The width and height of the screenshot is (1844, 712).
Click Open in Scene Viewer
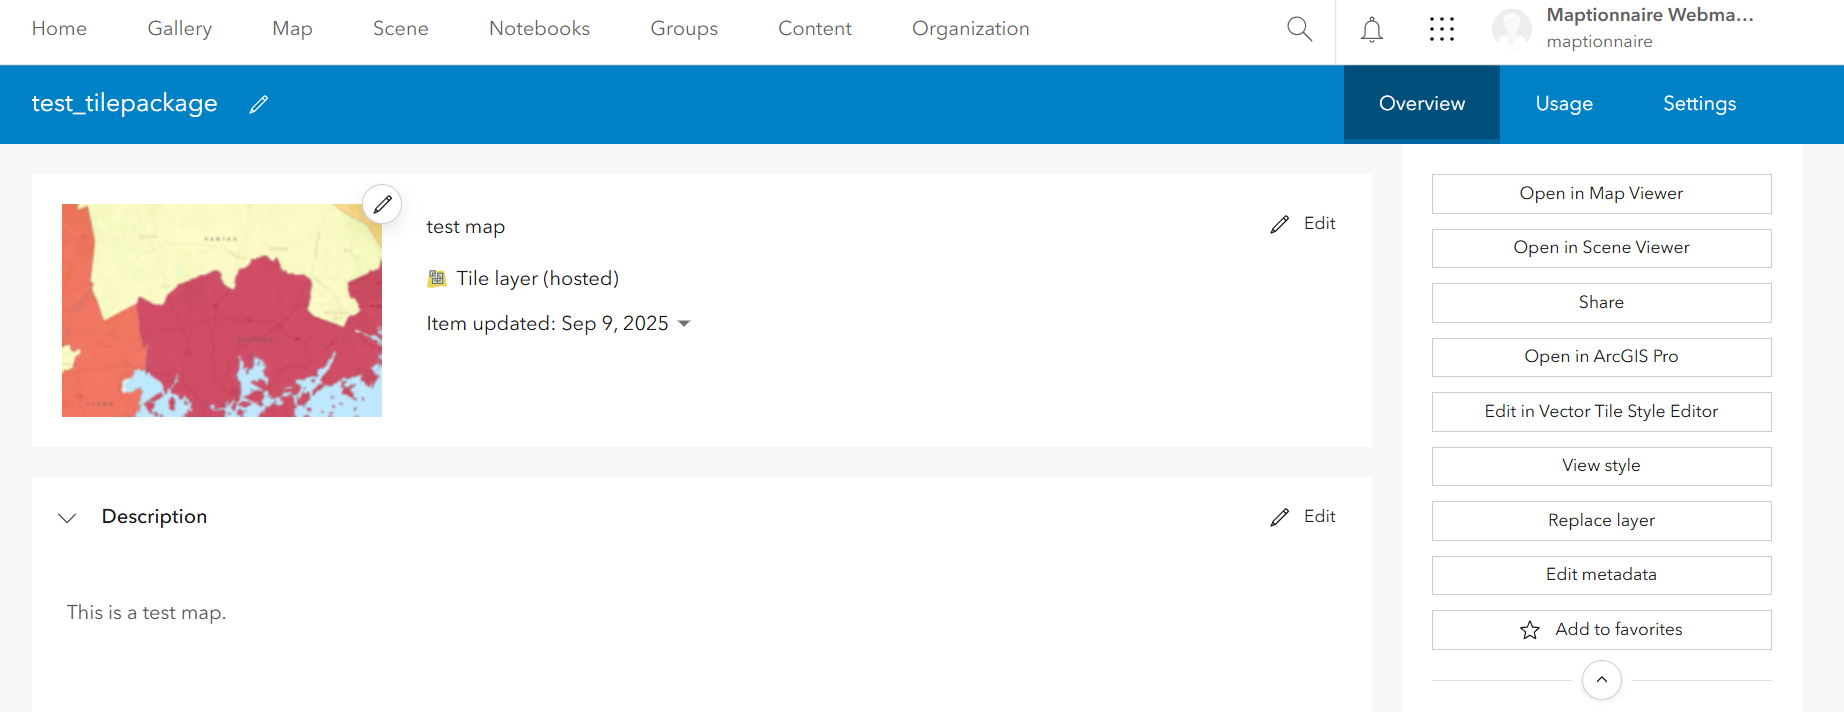1602,248
